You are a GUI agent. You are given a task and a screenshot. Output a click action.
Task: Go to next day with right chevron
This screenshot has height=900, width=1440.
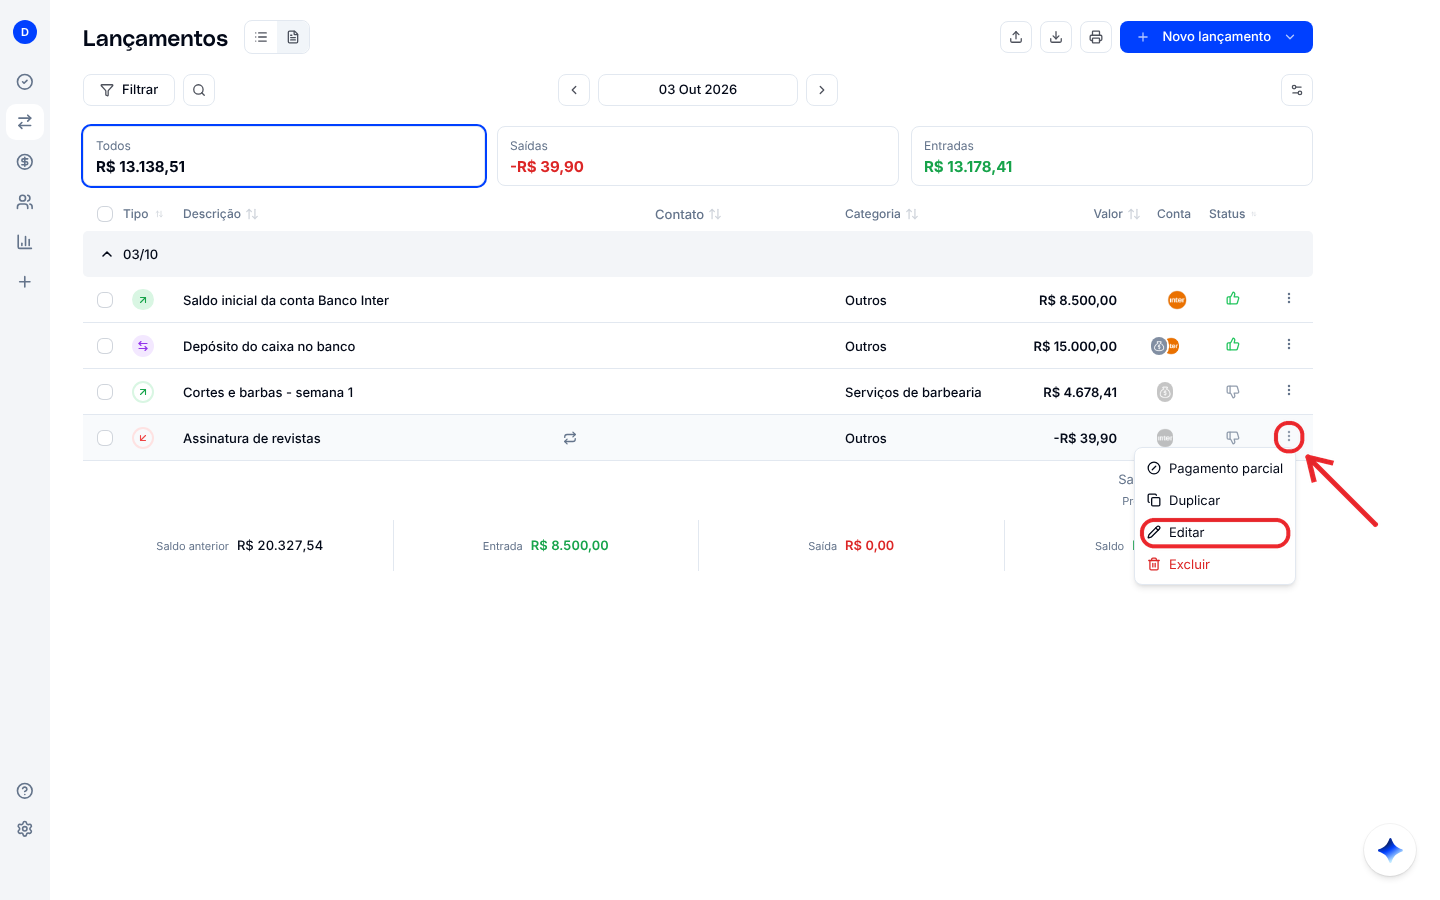[822, 90]
